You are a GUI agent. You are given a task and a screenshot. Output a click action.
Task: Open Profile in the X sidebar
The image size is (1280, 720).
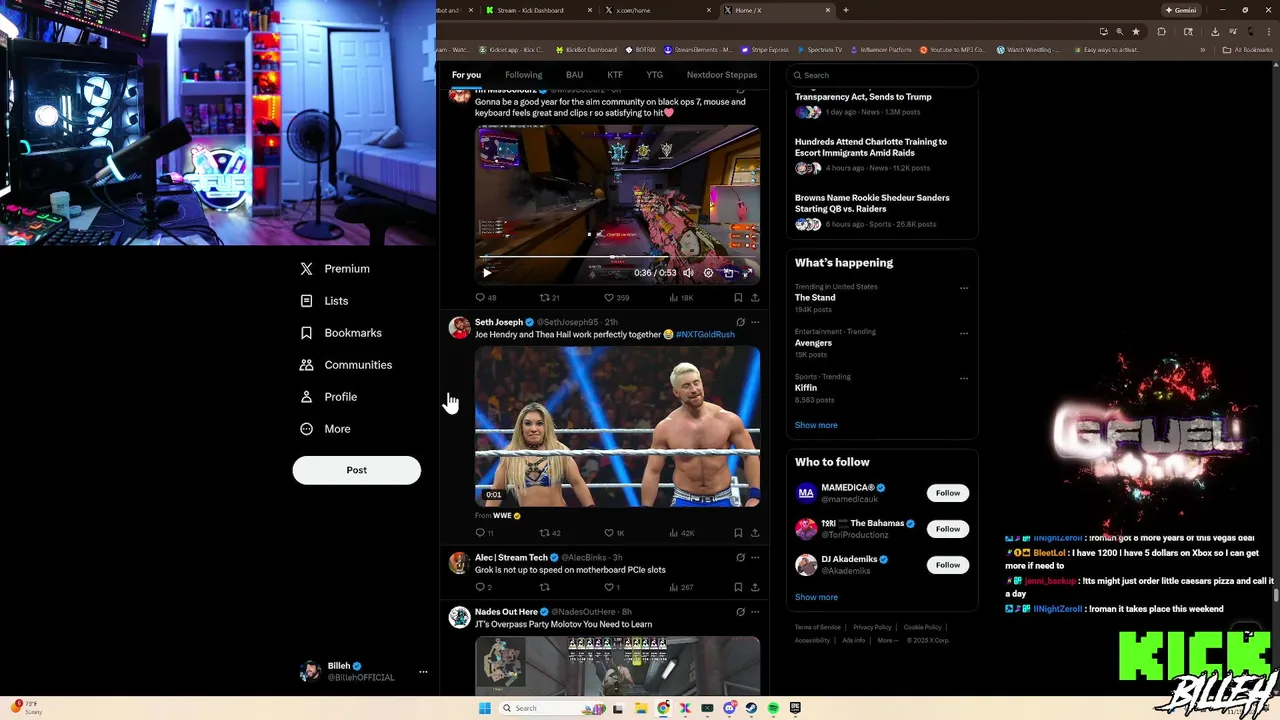click(328, 397)
